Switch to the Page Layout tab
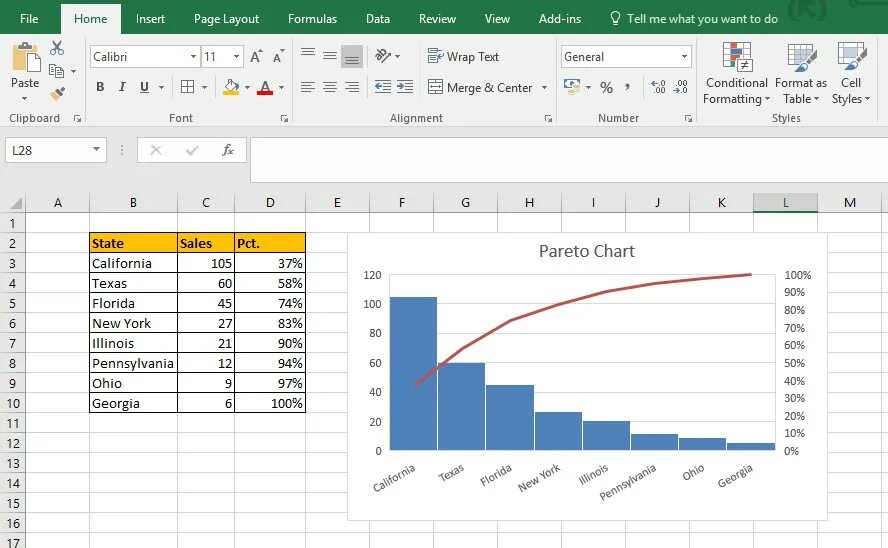This screenshot has width=888, height=548. (x=226, y=19)
